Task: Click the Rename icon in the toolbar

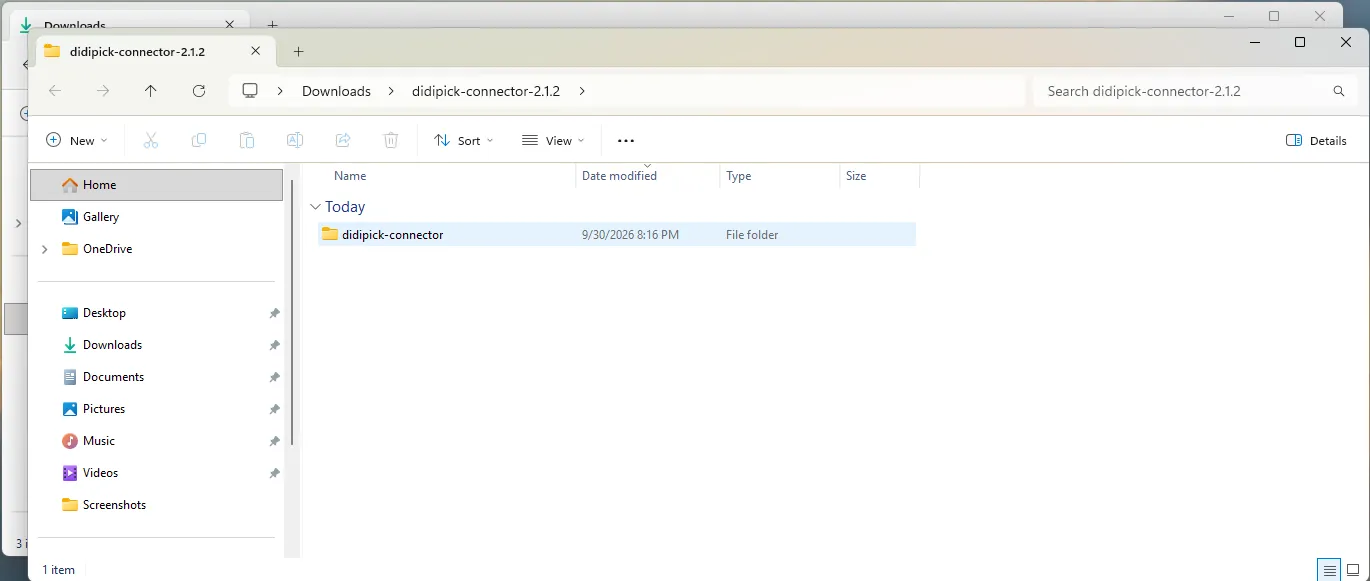Action: click(295, 141)
